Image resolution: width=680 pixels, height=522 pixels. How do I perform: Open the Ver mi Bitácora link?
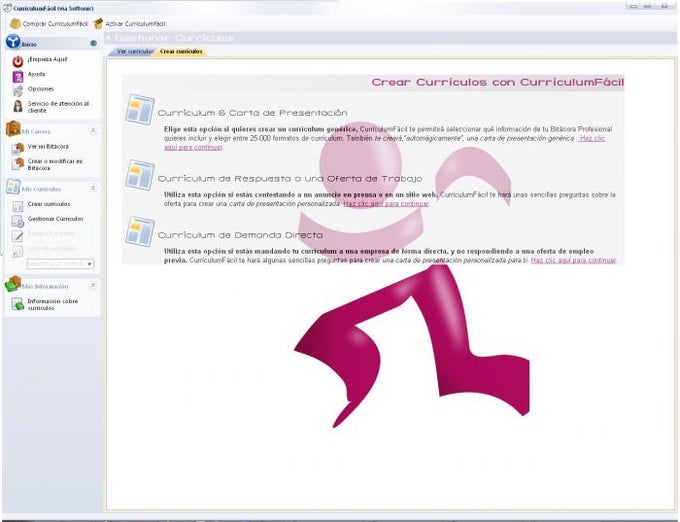48,147
